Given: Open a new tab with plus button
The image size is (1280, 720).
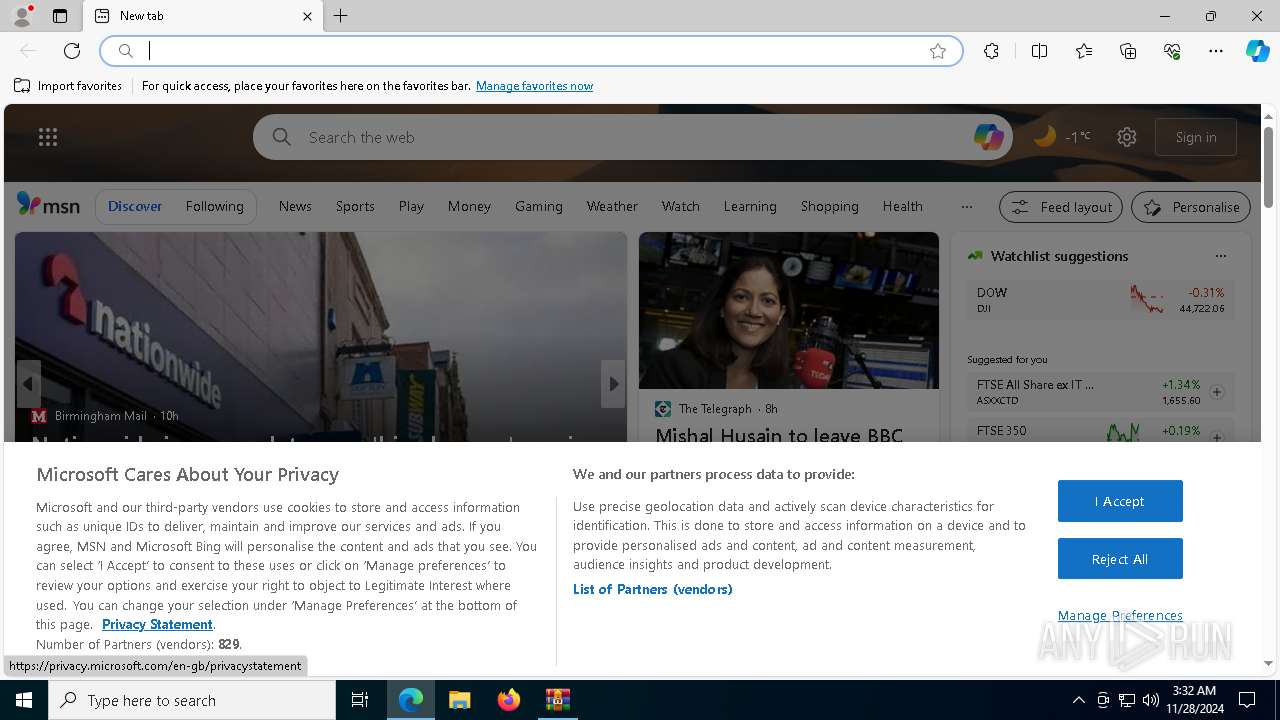Looking at the screenshot, I should coord(341,16).
